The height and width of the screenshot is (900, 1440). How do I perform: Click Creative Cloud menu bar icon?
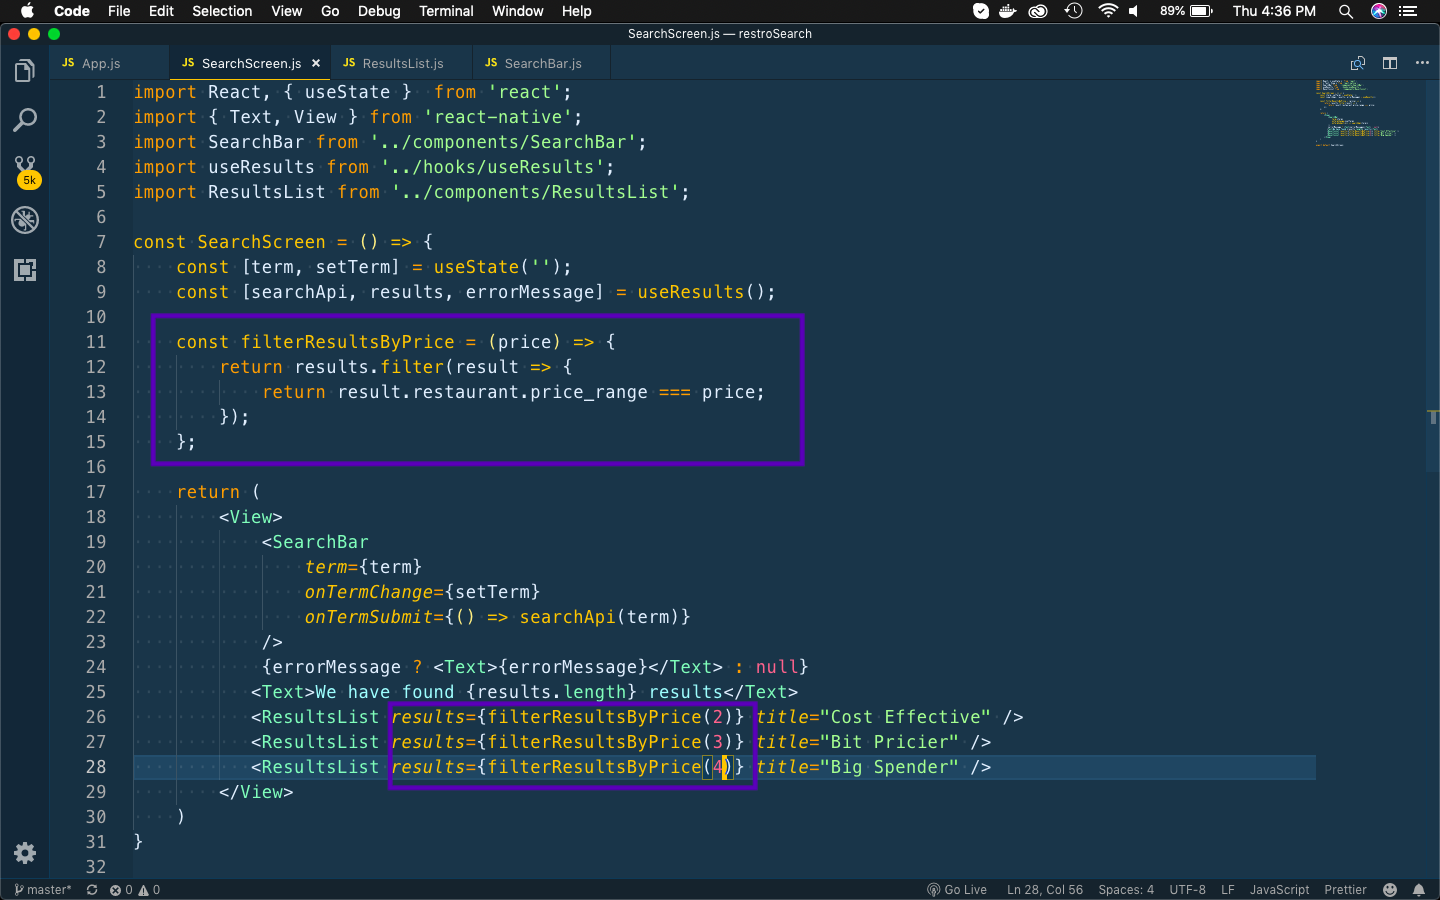[1038, 11]
